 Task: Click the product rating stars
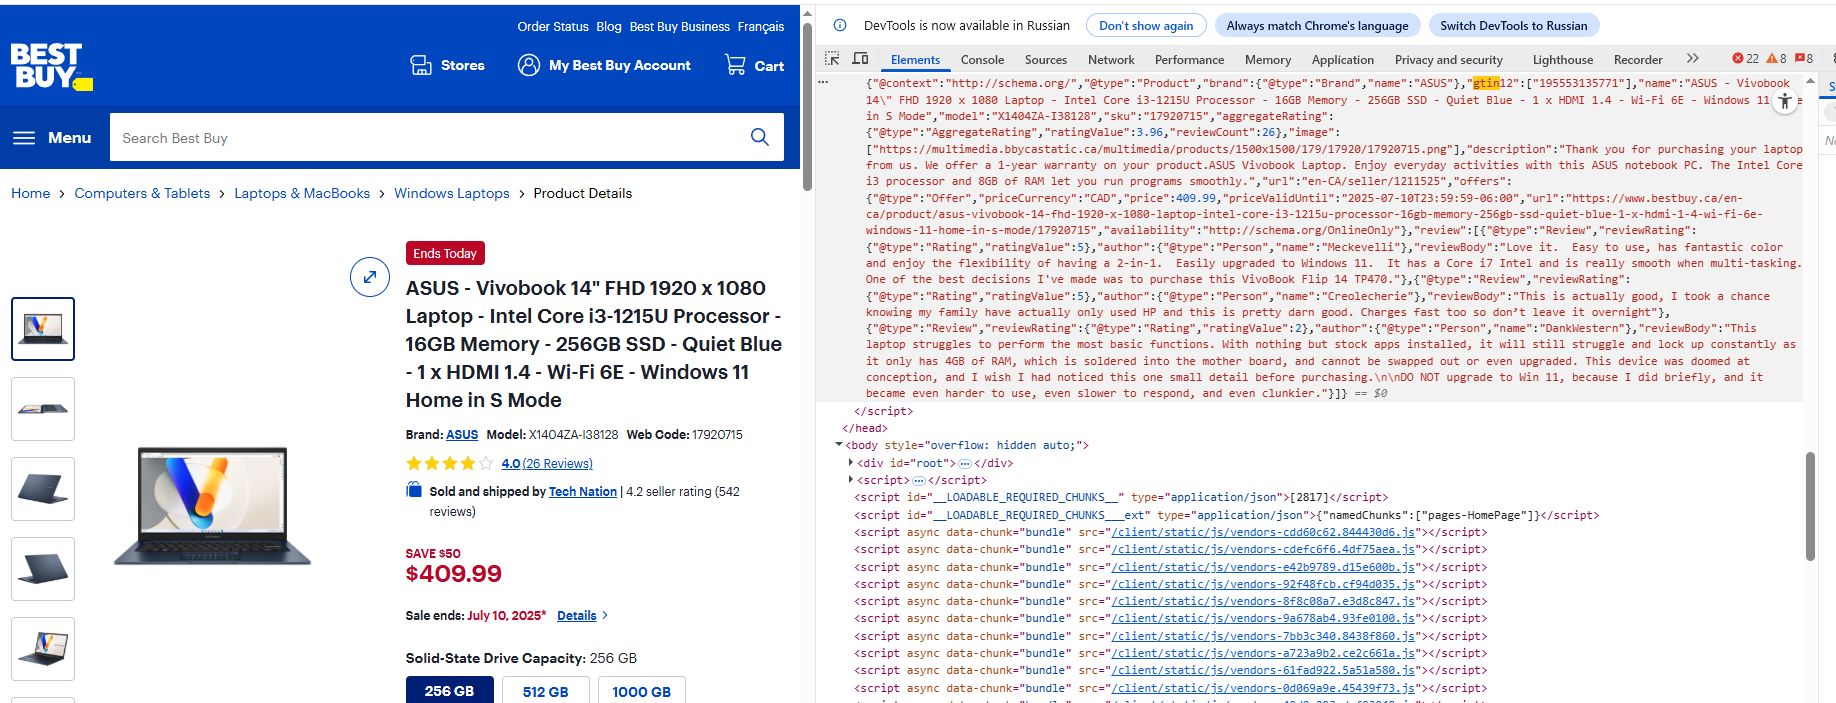click(449, 463)
